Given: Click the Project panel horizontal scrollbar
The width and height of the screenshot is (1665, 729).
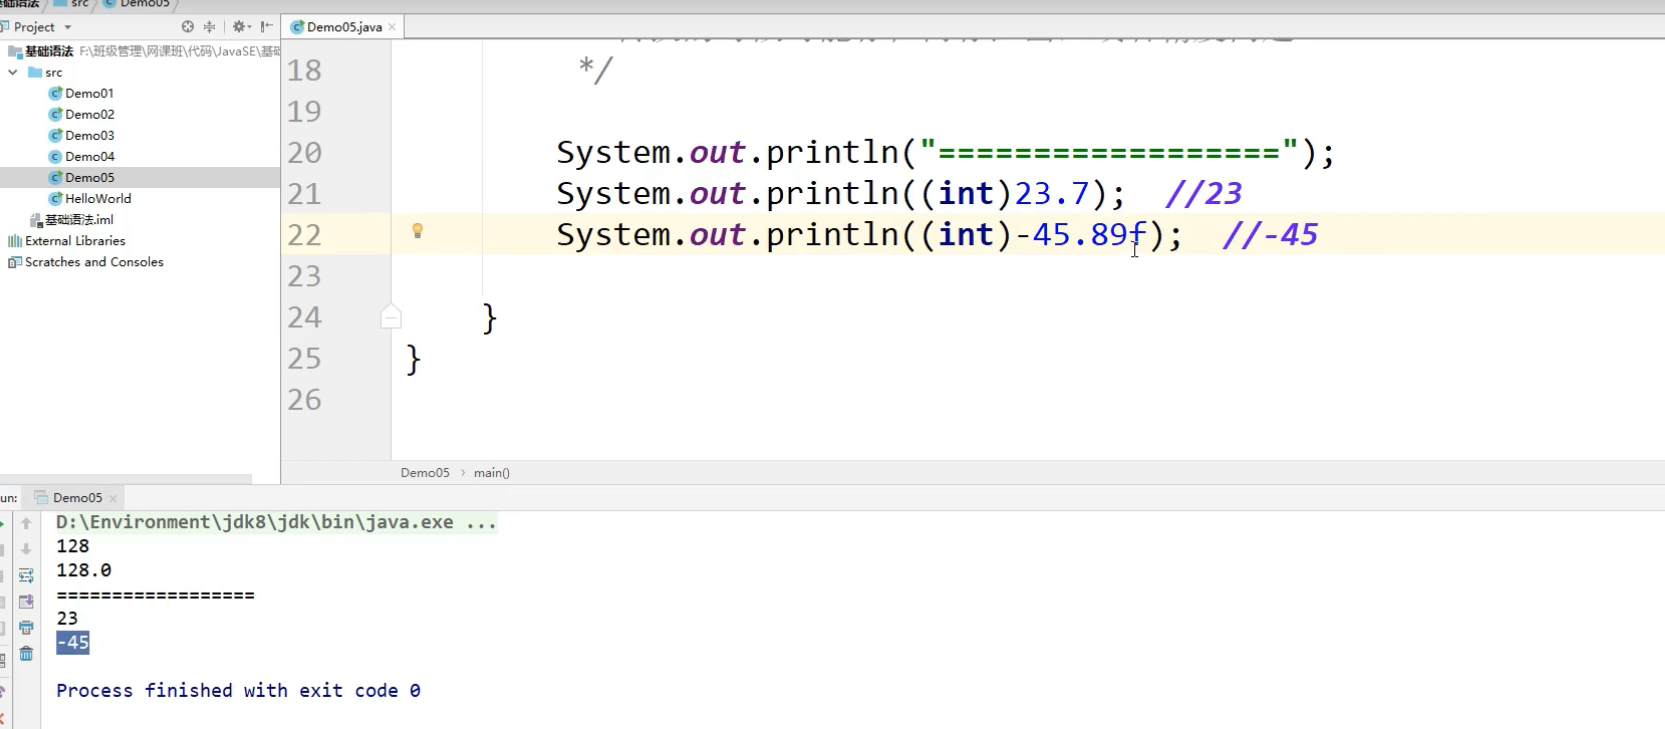Looking at the screenshot, I should [x=126, y=479].
